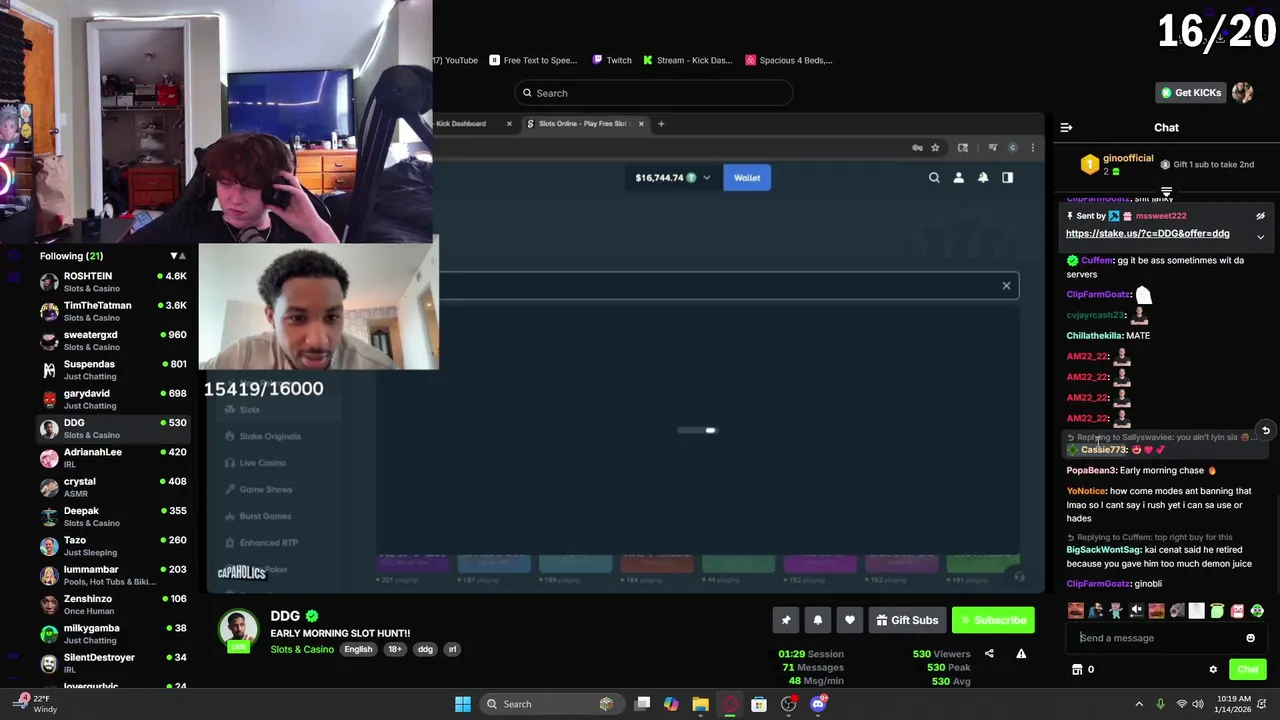Click the Kick search field
The image size is (1280, 720).
654,93
